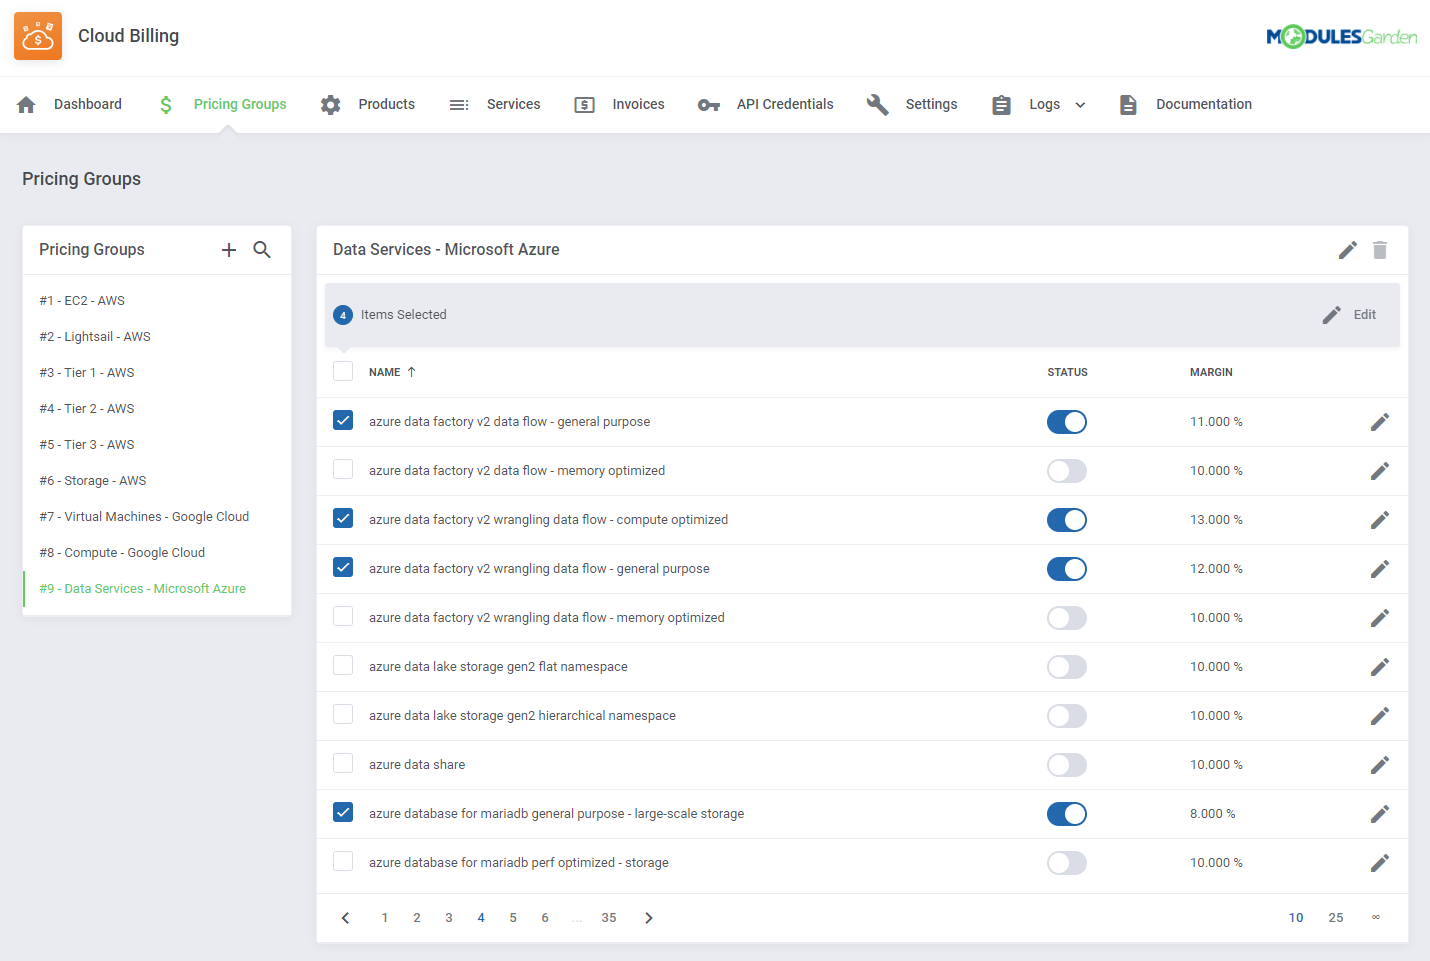Disable status for wrangling data flow - general purpose
Image resolution: width=1430 pixels, height=961 pixels.
1067,569
